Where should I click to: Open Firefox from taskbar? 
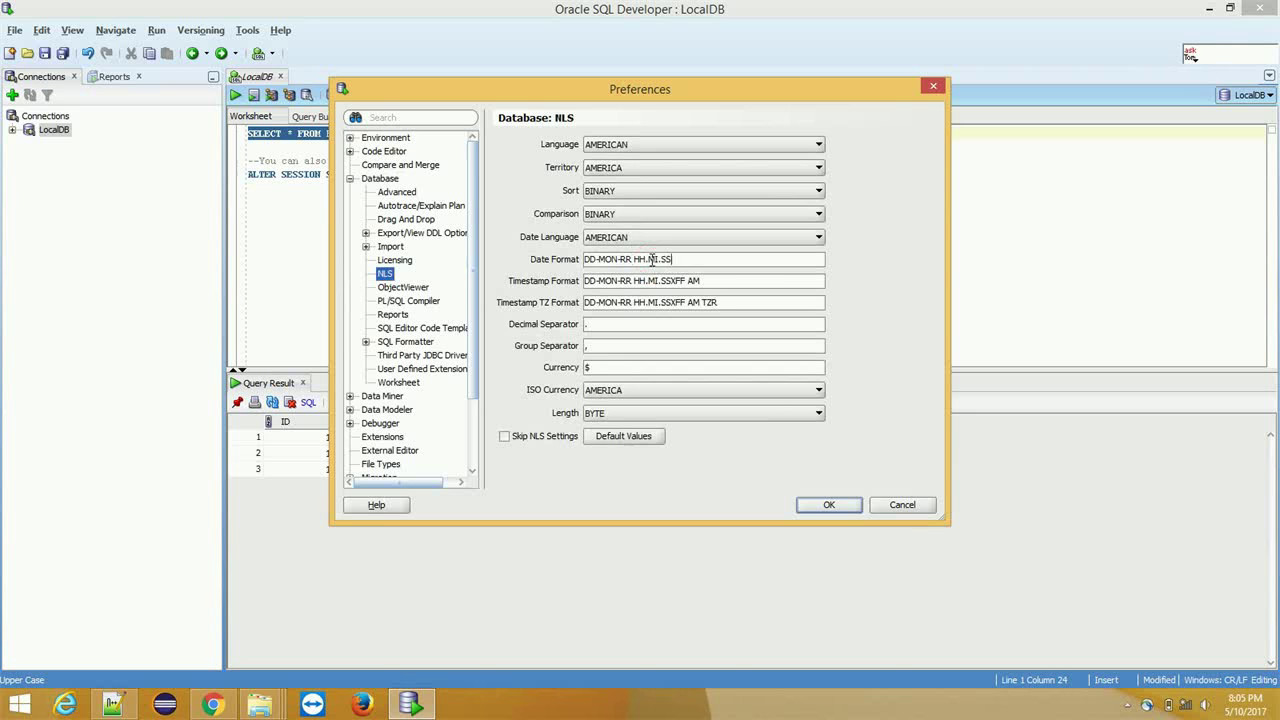(x=362, y=704)
